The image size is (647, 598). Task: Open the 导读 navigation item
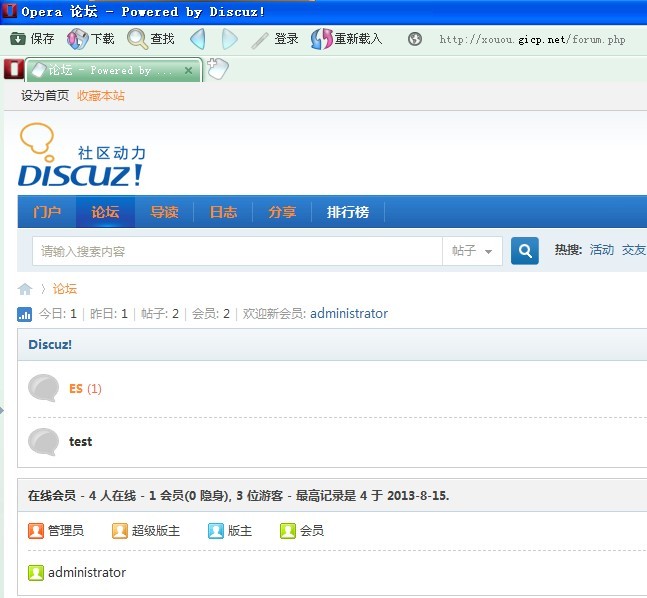tap(164, 212)
